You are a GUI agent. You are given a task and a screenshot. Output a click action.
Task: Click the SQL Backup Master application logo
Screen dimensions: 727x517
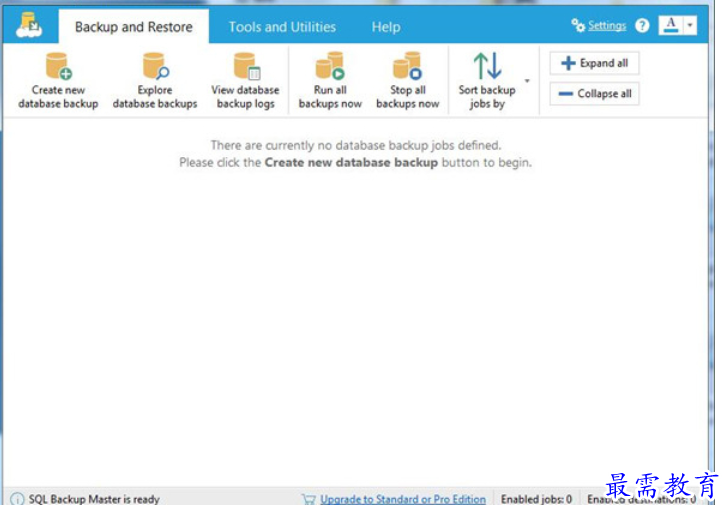pyautogui.click(x=29, y=25)
